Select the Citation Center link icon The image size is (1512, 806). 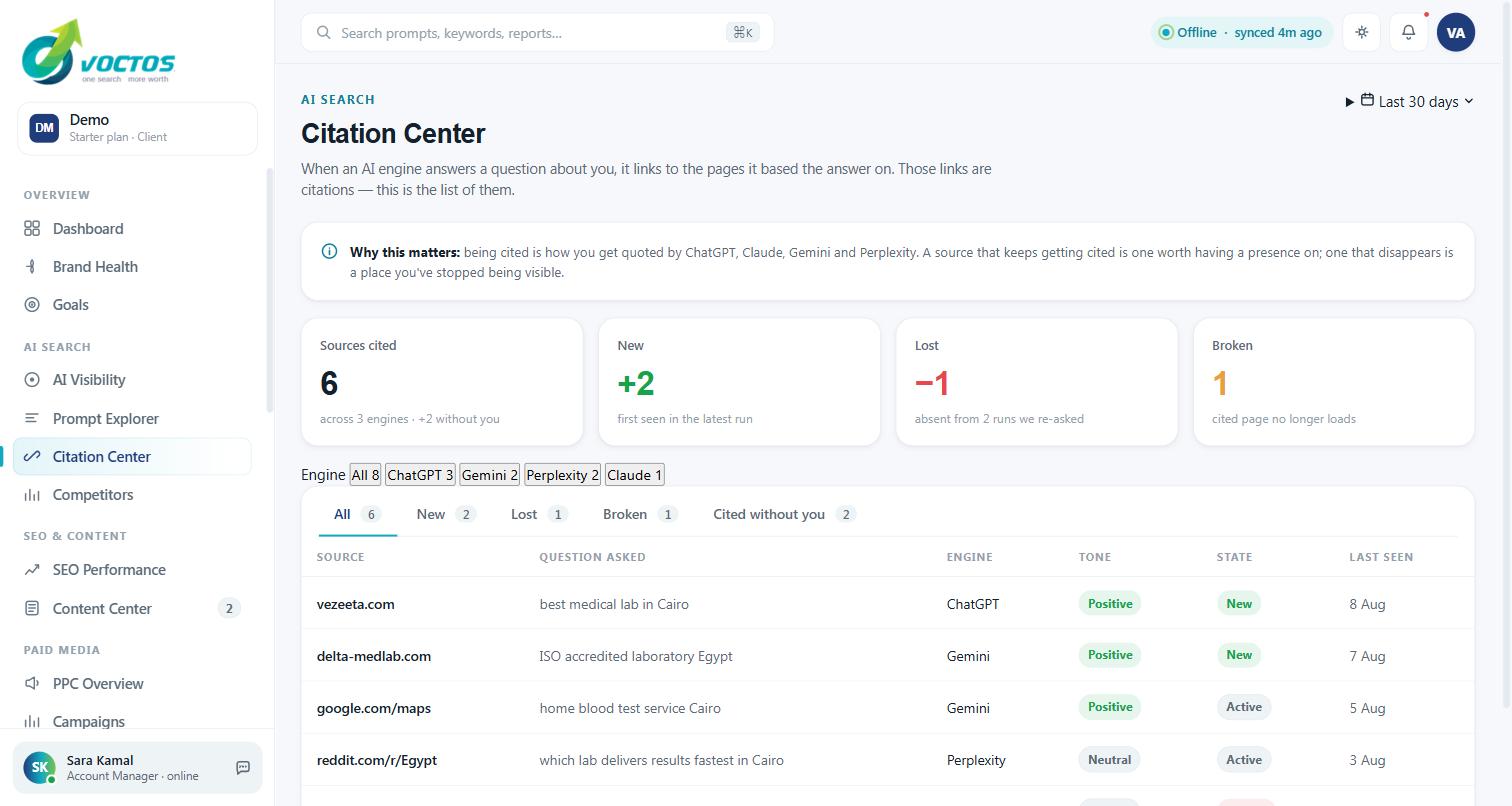coord(32,457)
